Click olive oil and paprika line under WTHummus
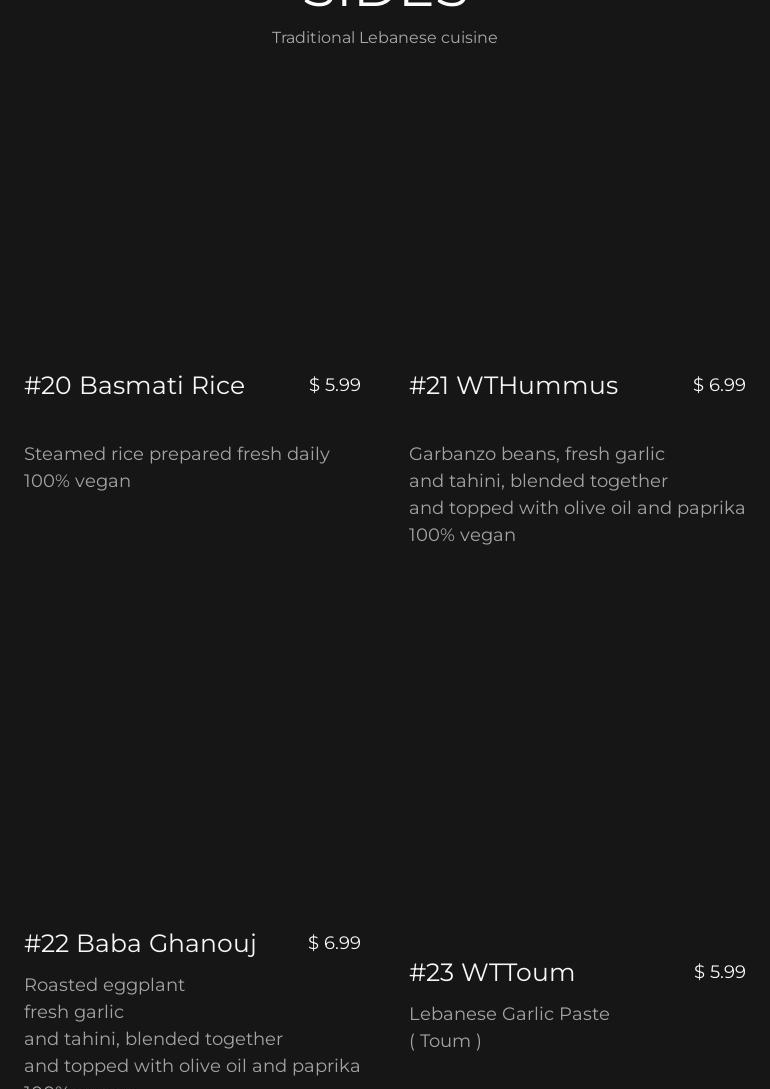 [577, 508]
